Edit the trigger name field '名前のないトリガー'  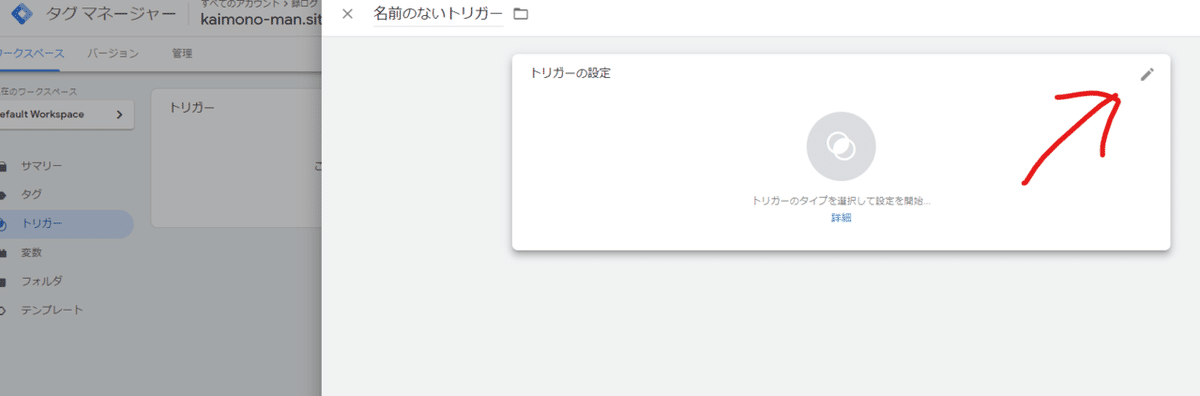click(x=438, y=14)
